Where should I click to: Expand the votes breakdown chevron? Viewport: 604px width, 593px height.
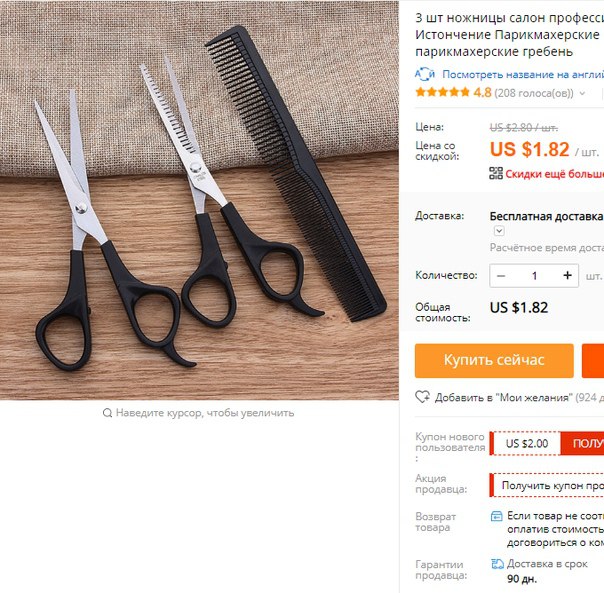(x=582, y=93)
